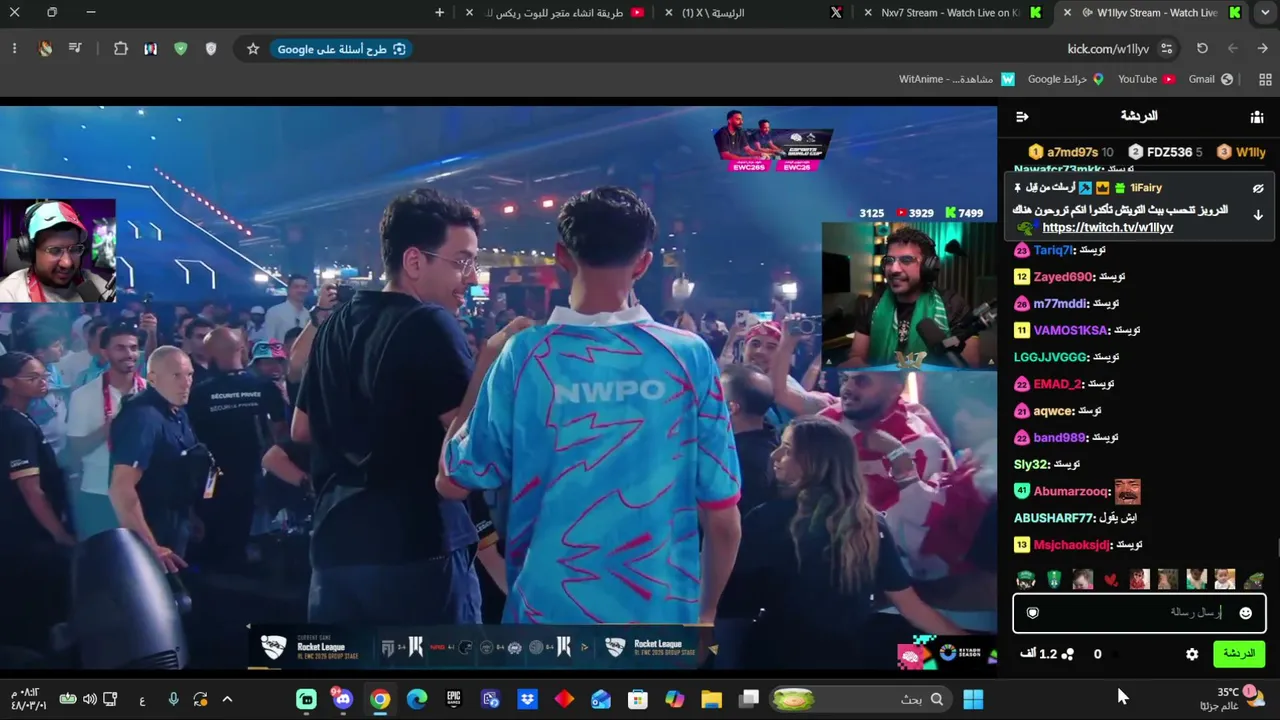
Task: Open Discord from the taskbar
Action: [343, 699]
